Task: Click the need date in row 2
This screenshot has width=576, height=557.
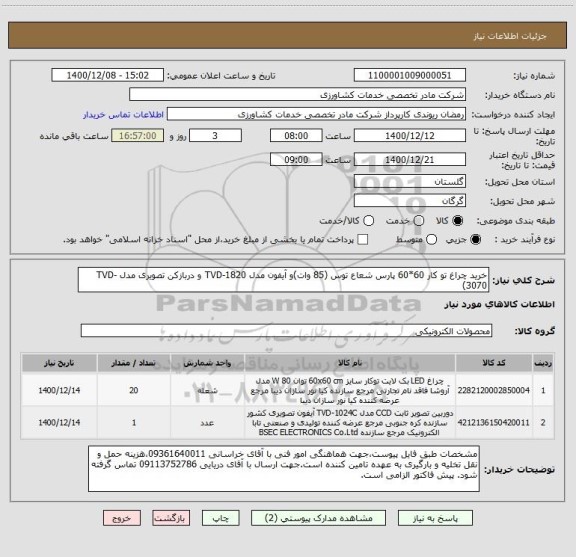Action: click(x=59, y=423)
